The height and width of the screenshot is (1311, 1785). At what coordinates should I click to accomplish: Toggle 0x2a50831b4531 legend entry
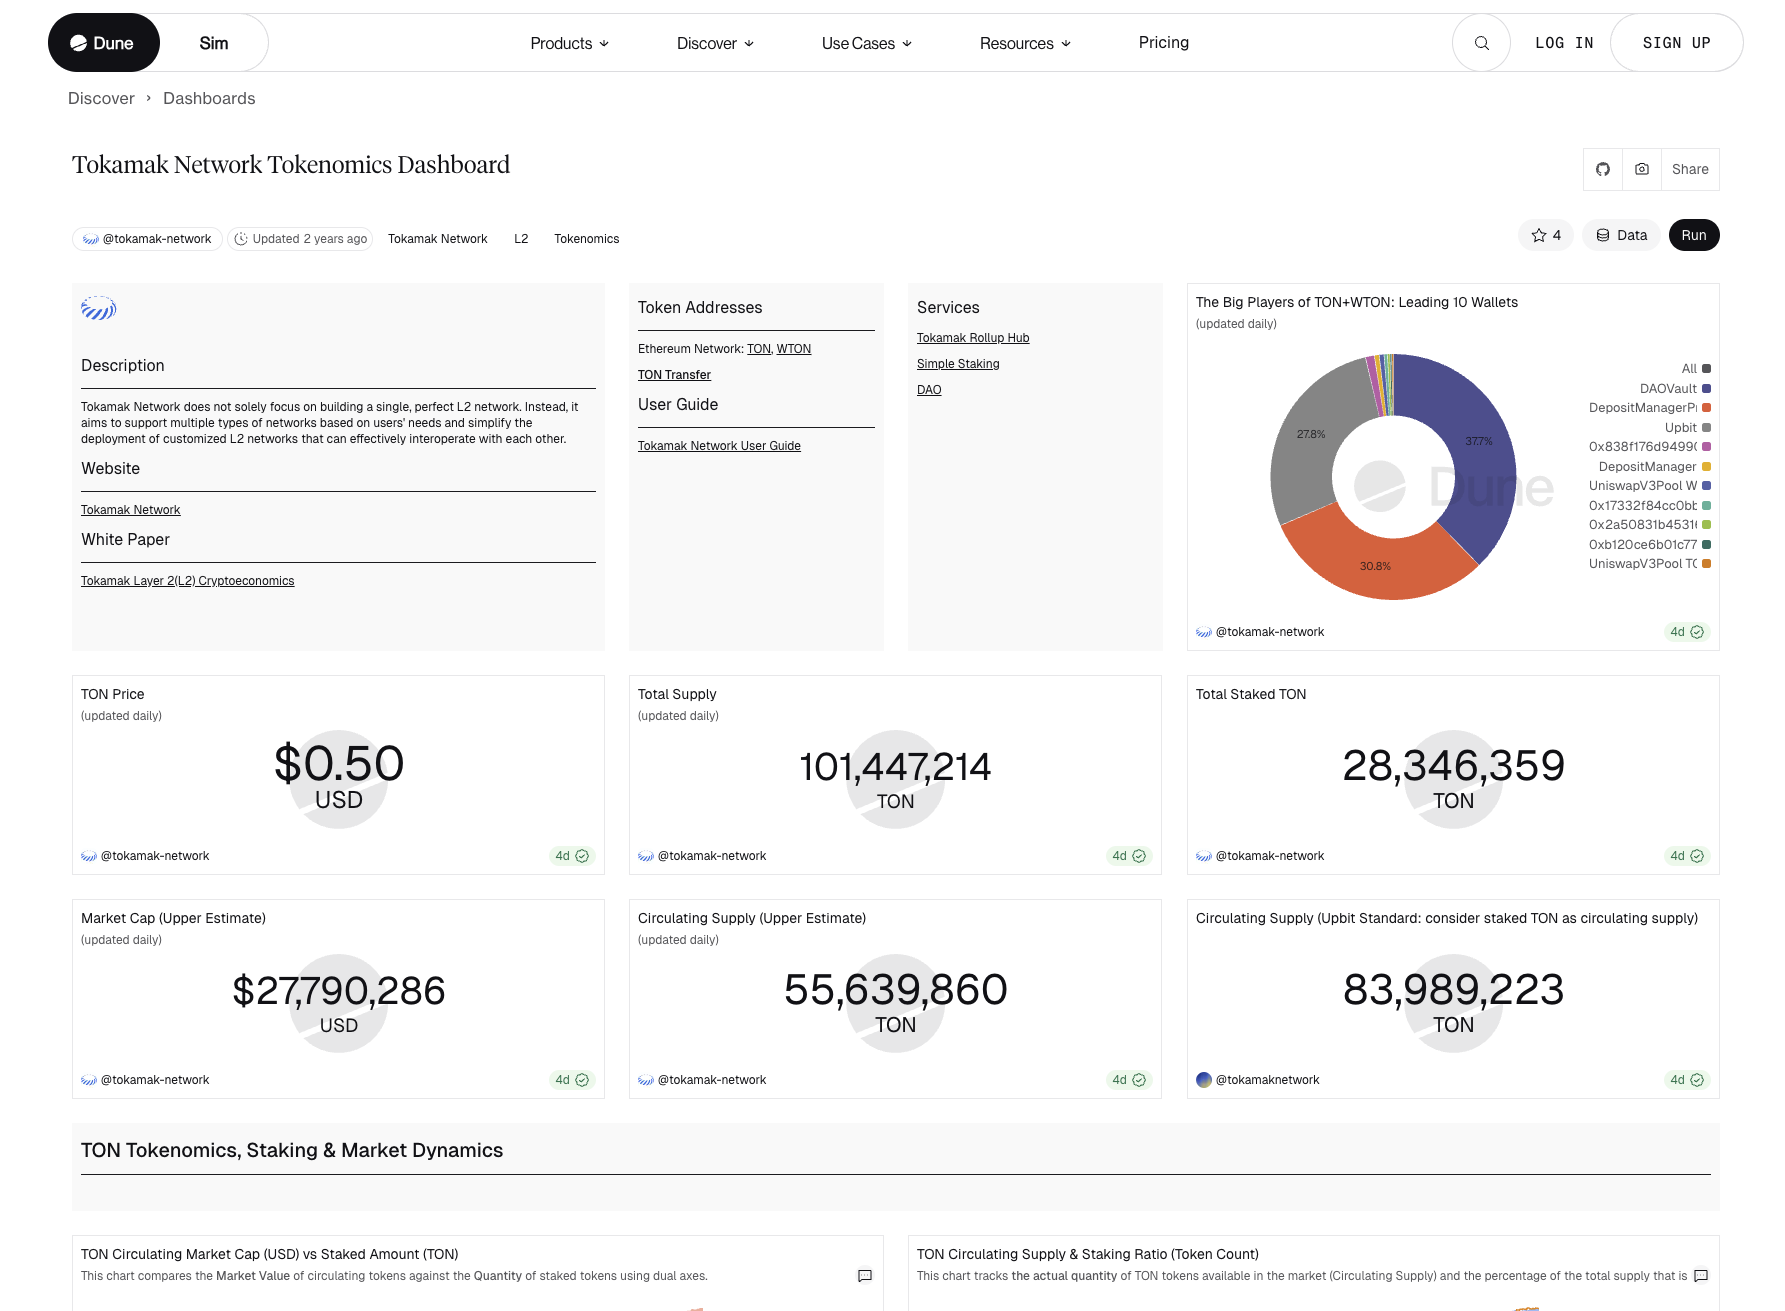pos(1650,525)
